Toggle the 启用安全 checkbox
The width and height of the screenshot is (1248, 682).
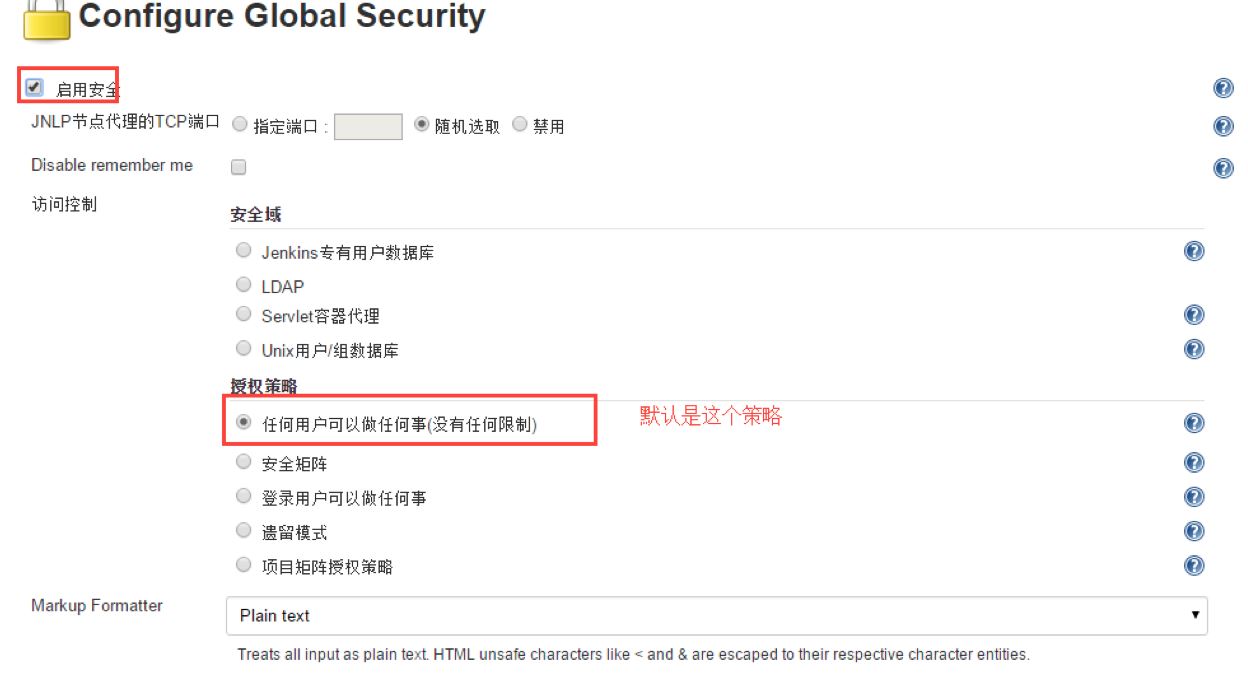(x=34, y=87)
